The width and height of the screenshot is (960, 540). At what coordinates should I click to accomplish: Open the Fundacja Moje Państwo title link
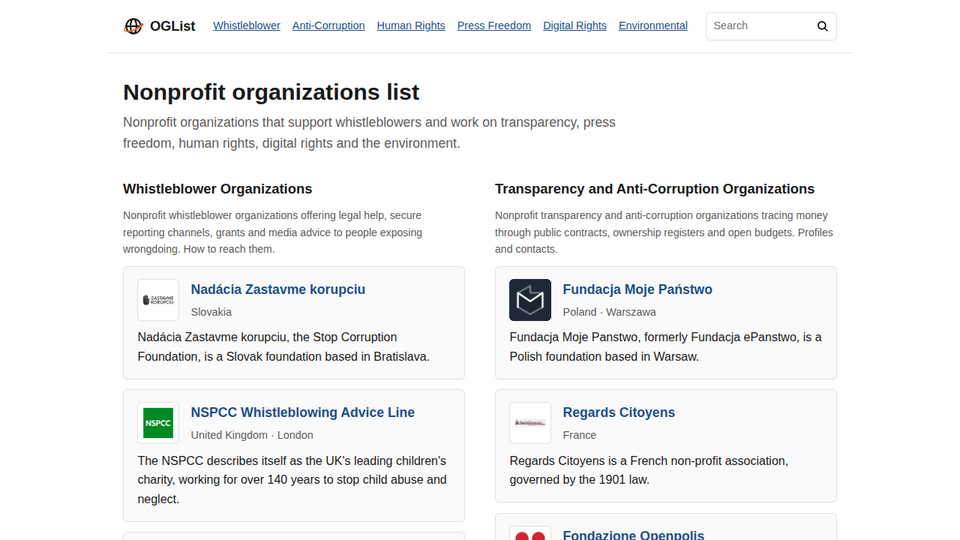(x=637, y=290)
